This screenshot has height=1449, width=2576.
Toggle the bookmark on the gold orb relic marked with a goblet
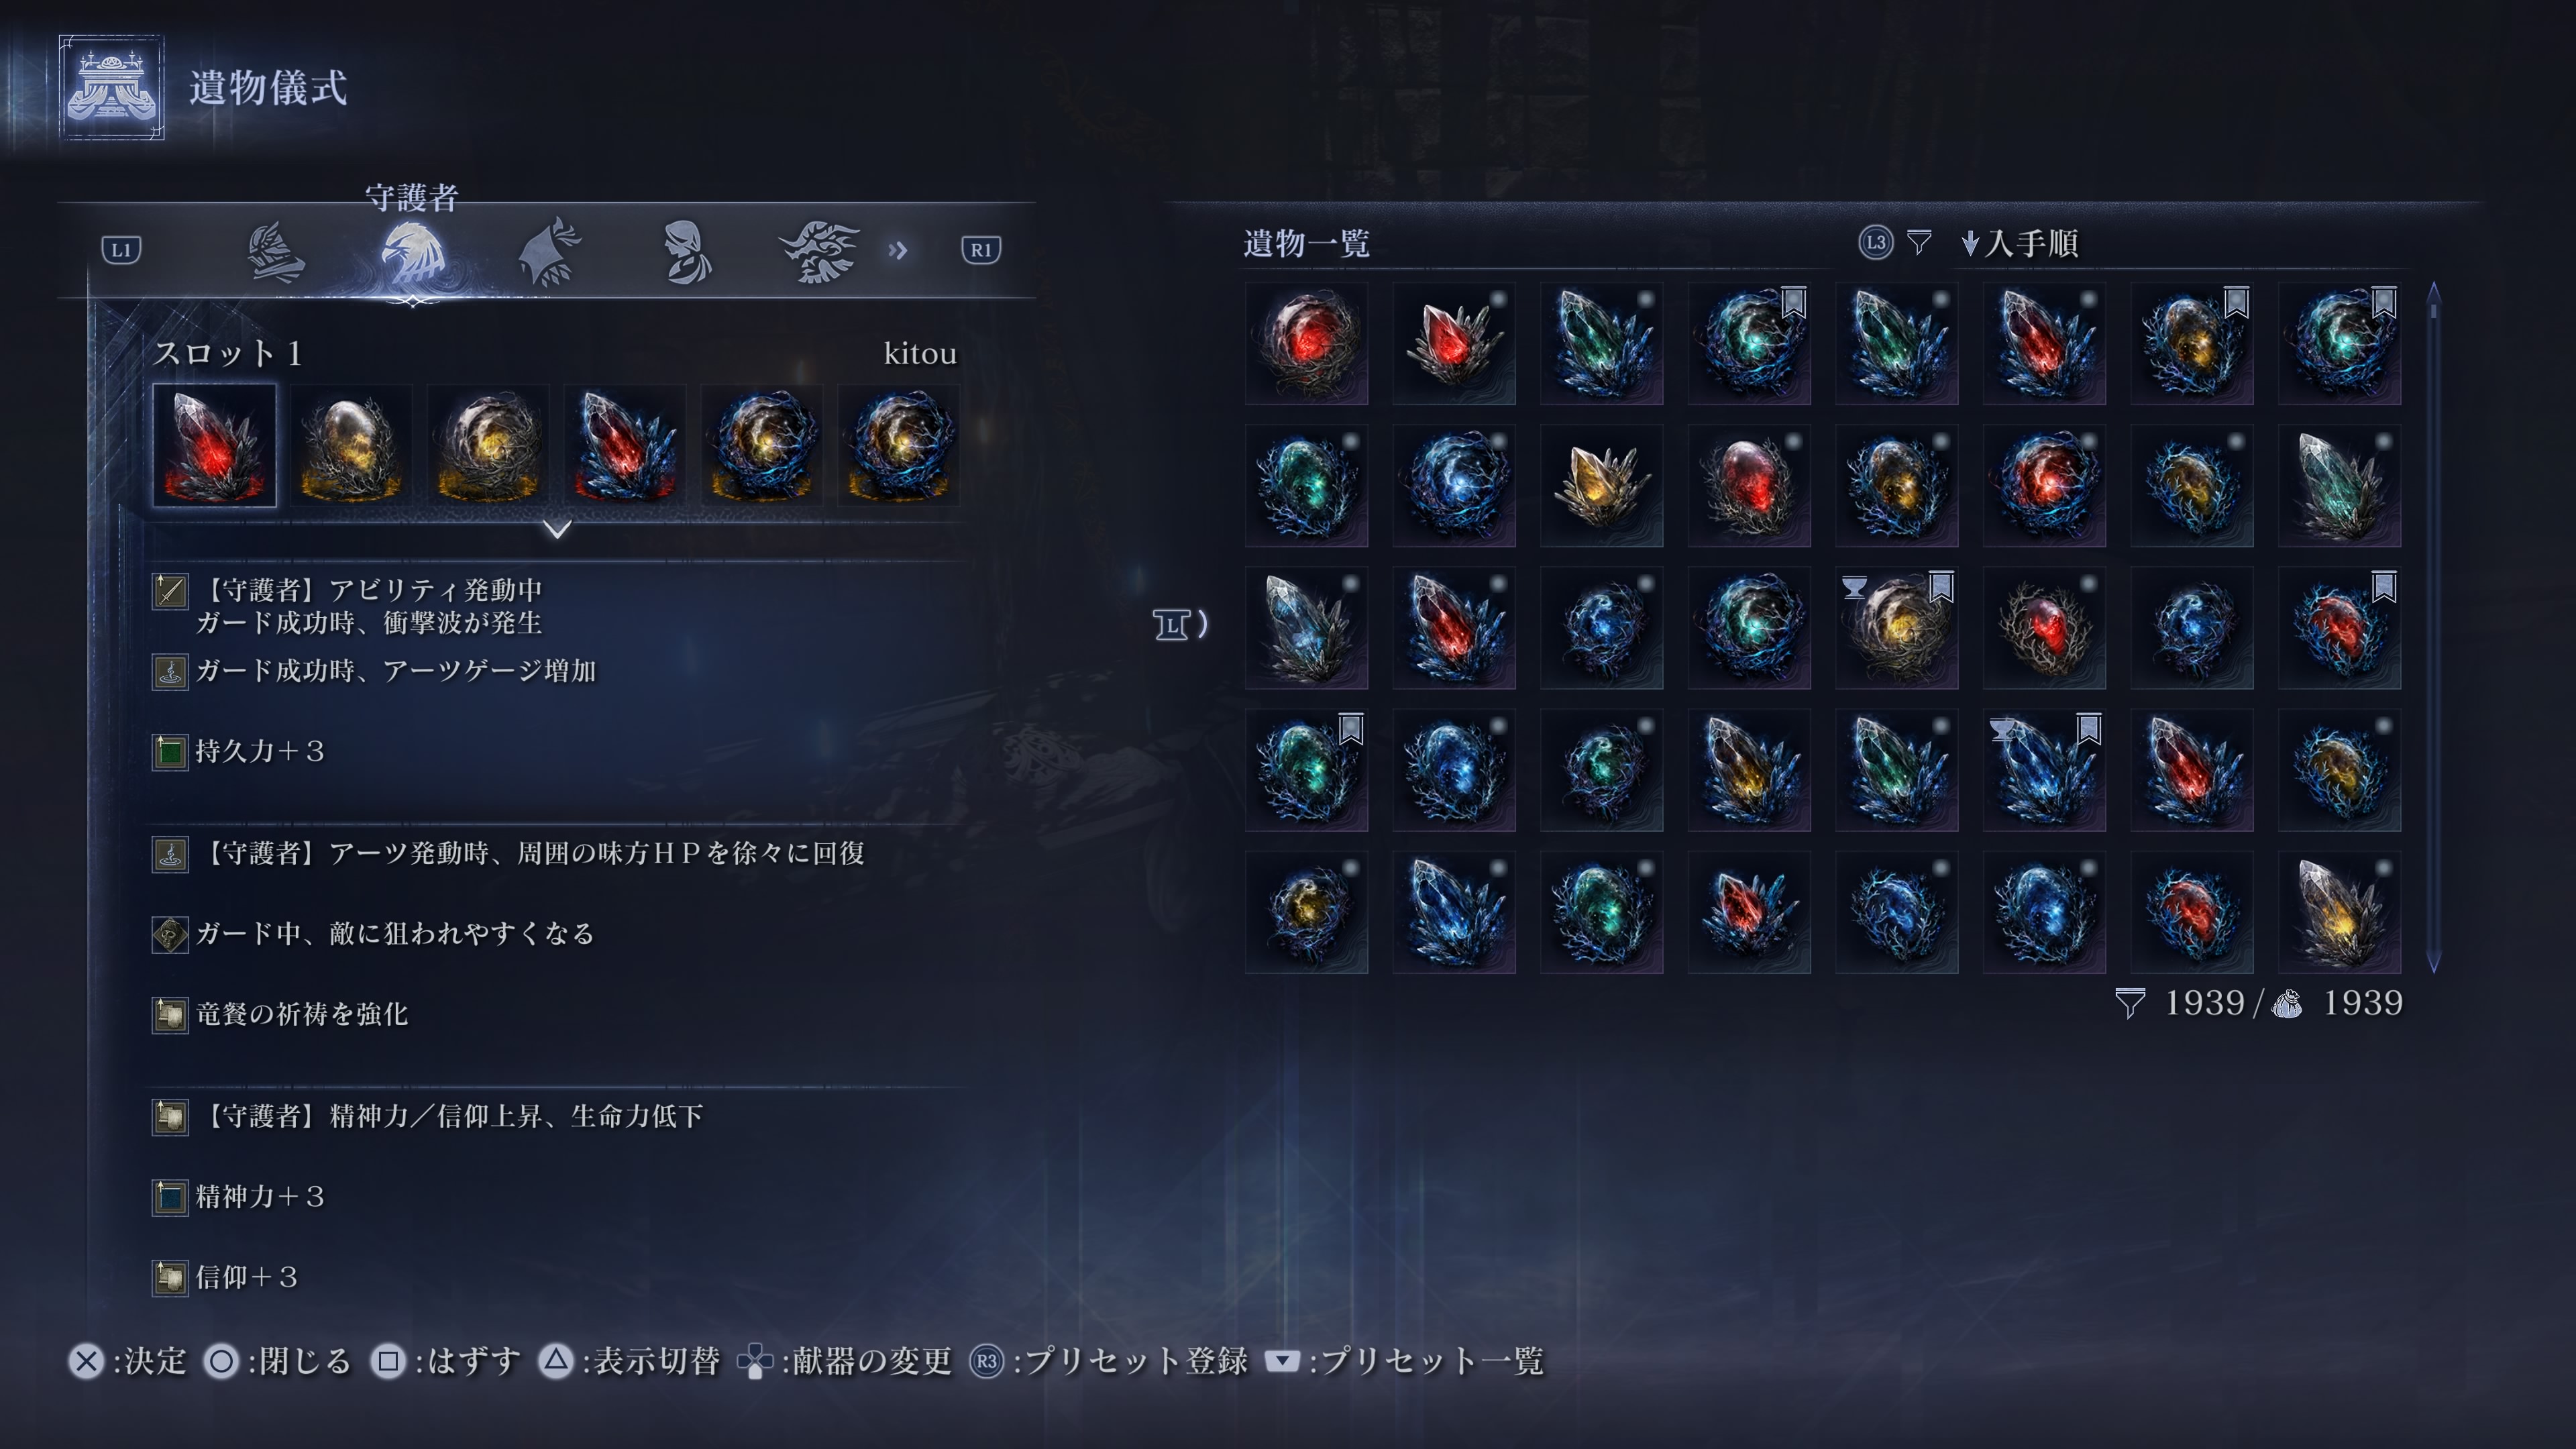click(x=1940, y=587)
